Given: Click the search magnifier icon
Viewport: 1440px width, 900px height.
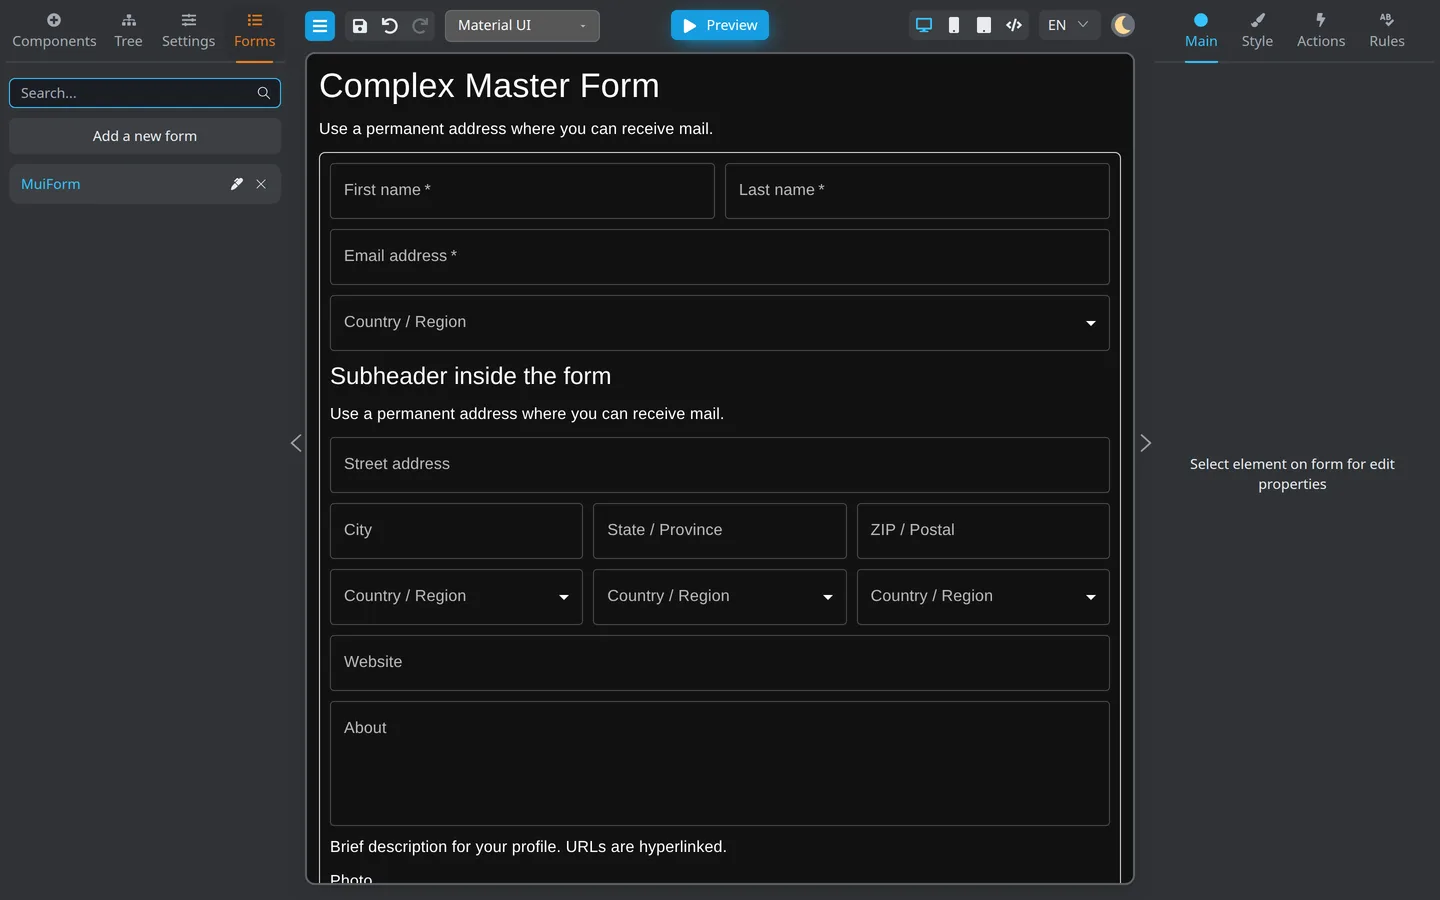Looking at the screenshot, I should click(264, 93).
